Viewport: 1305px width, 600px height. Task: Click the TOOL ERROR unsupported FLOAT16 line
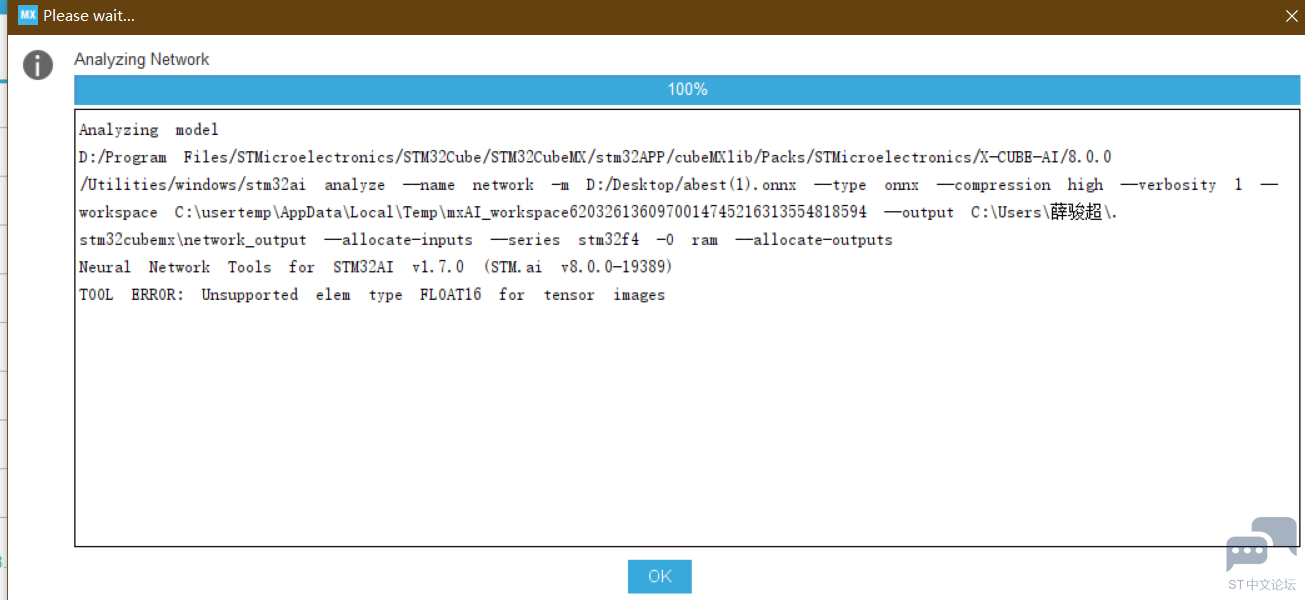pyautogui.click(x=372, y=295)
